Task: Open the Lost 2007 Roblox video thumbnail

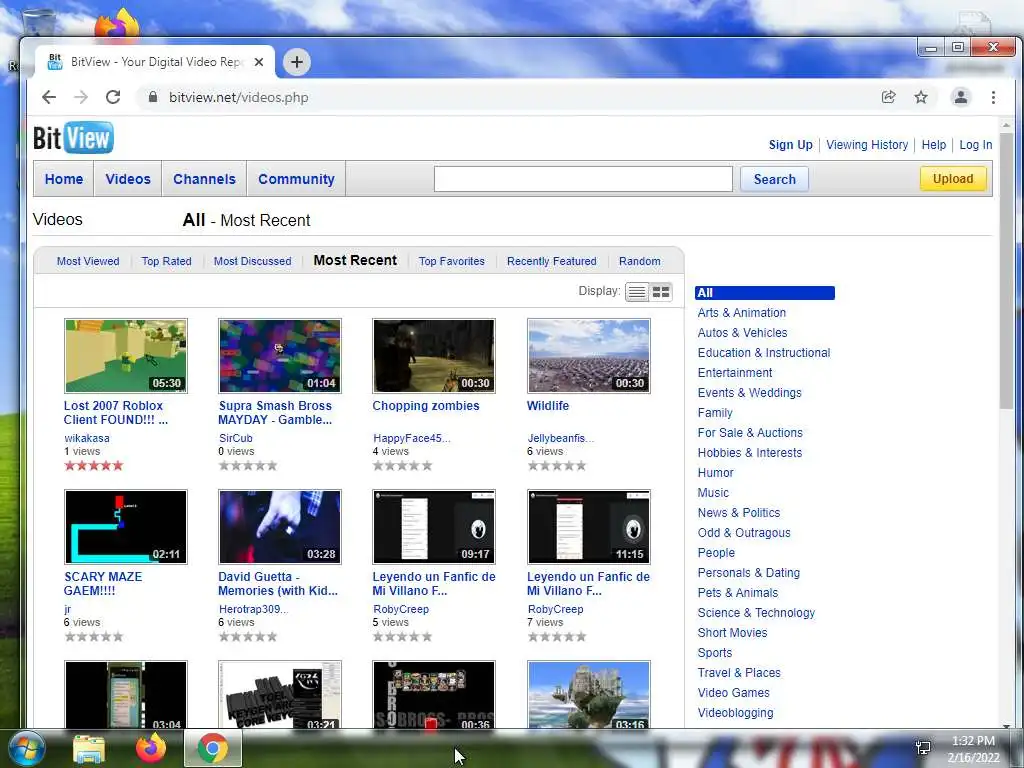Action: [x=126, y=356]
